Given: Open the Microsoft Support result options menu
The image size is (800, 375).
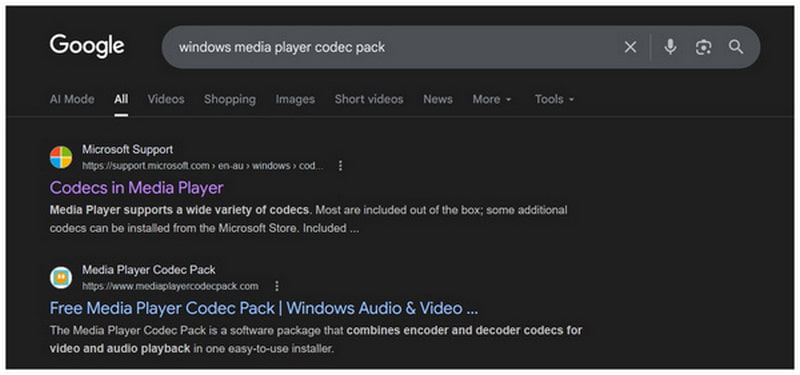Looking at the screenshot, I should tap(341, 166).
